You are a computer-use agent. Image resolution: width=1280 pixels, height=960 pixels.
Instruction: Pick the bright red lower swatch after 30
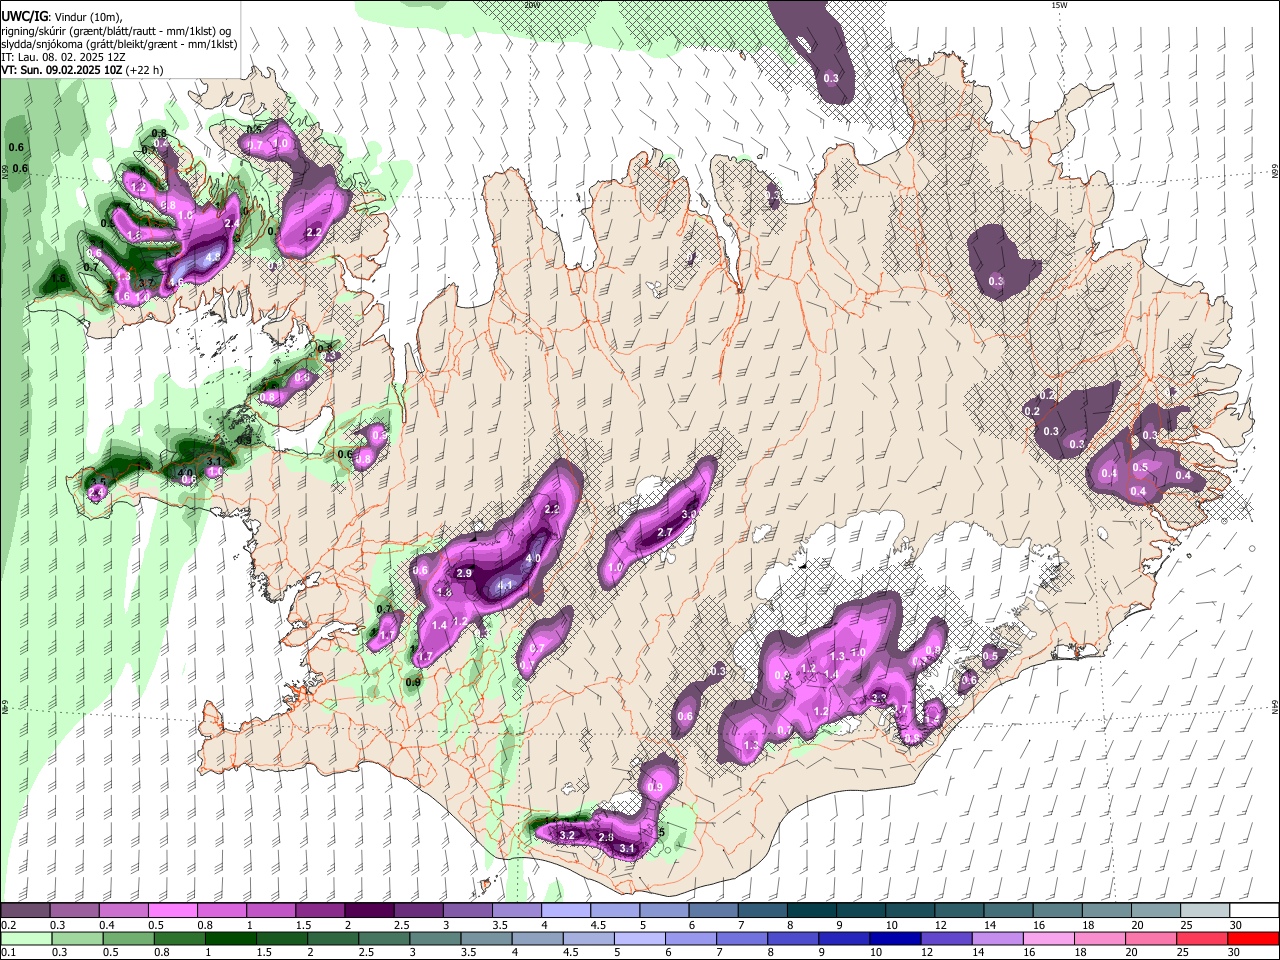pyautogui.click(x=1255, y=938)
